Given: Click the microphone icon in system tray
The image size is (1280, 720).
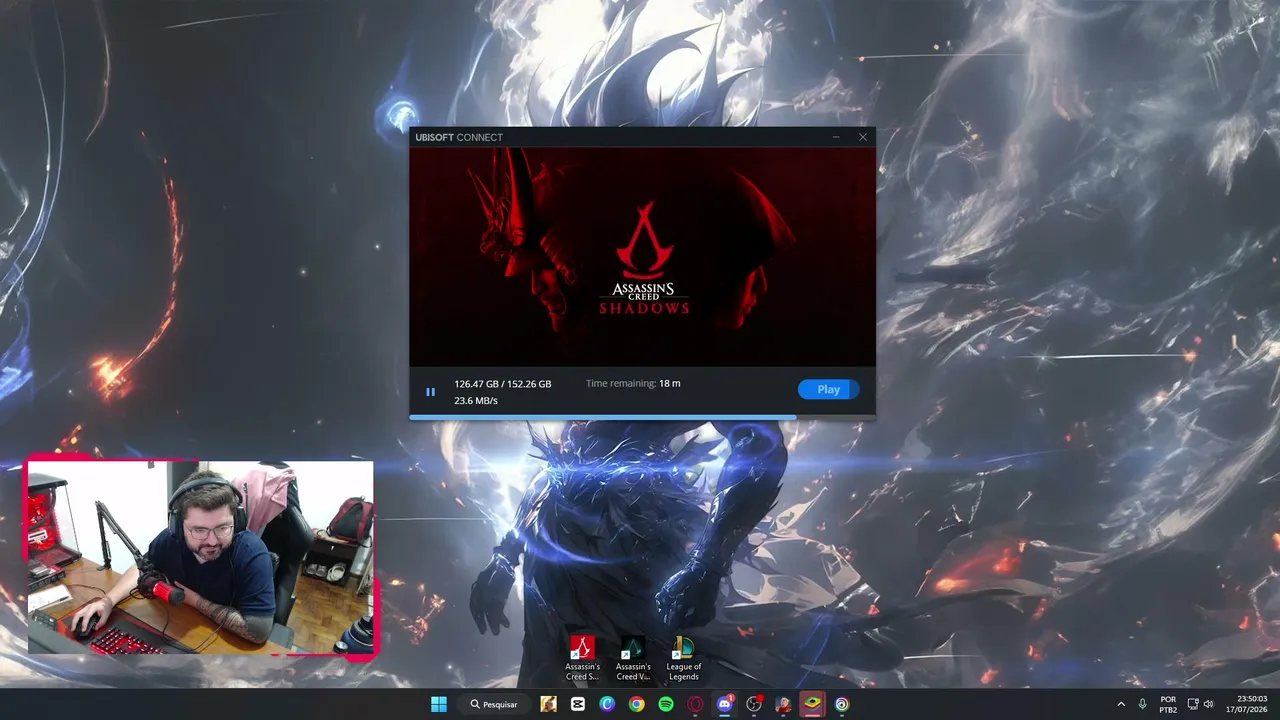Looking at the screenshot, I should click(1143, 704).
